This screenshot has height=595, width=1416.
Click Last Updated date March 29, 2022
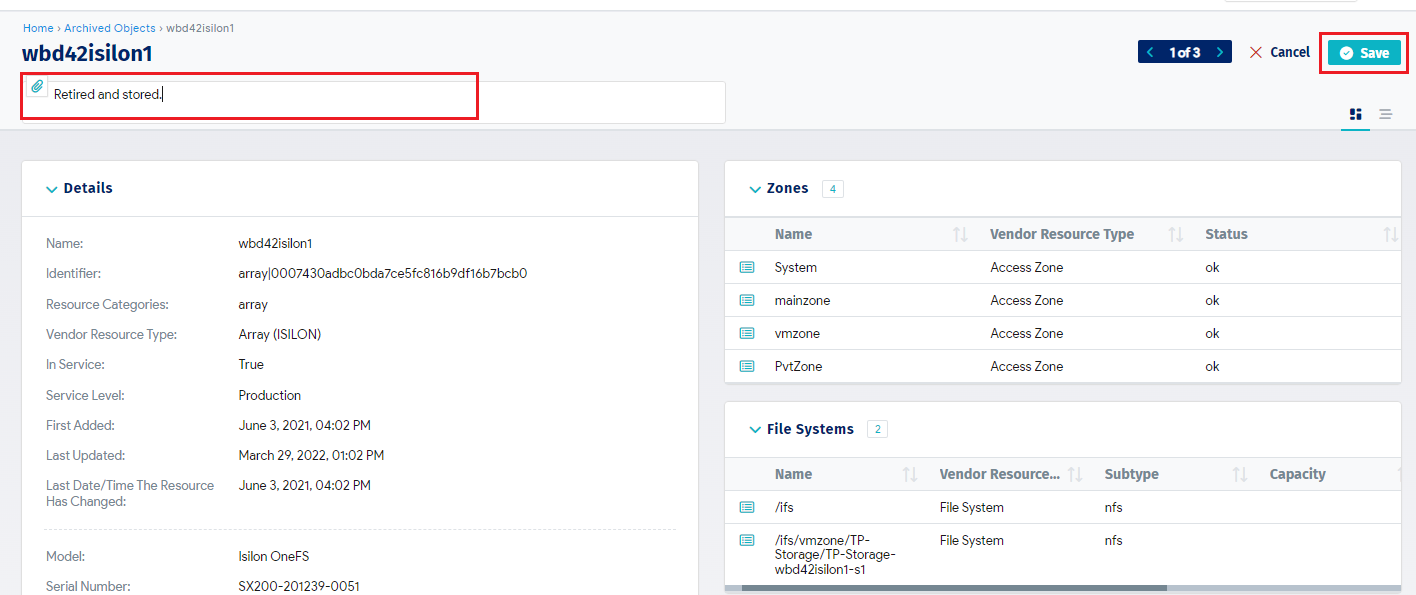pos(311,455)
